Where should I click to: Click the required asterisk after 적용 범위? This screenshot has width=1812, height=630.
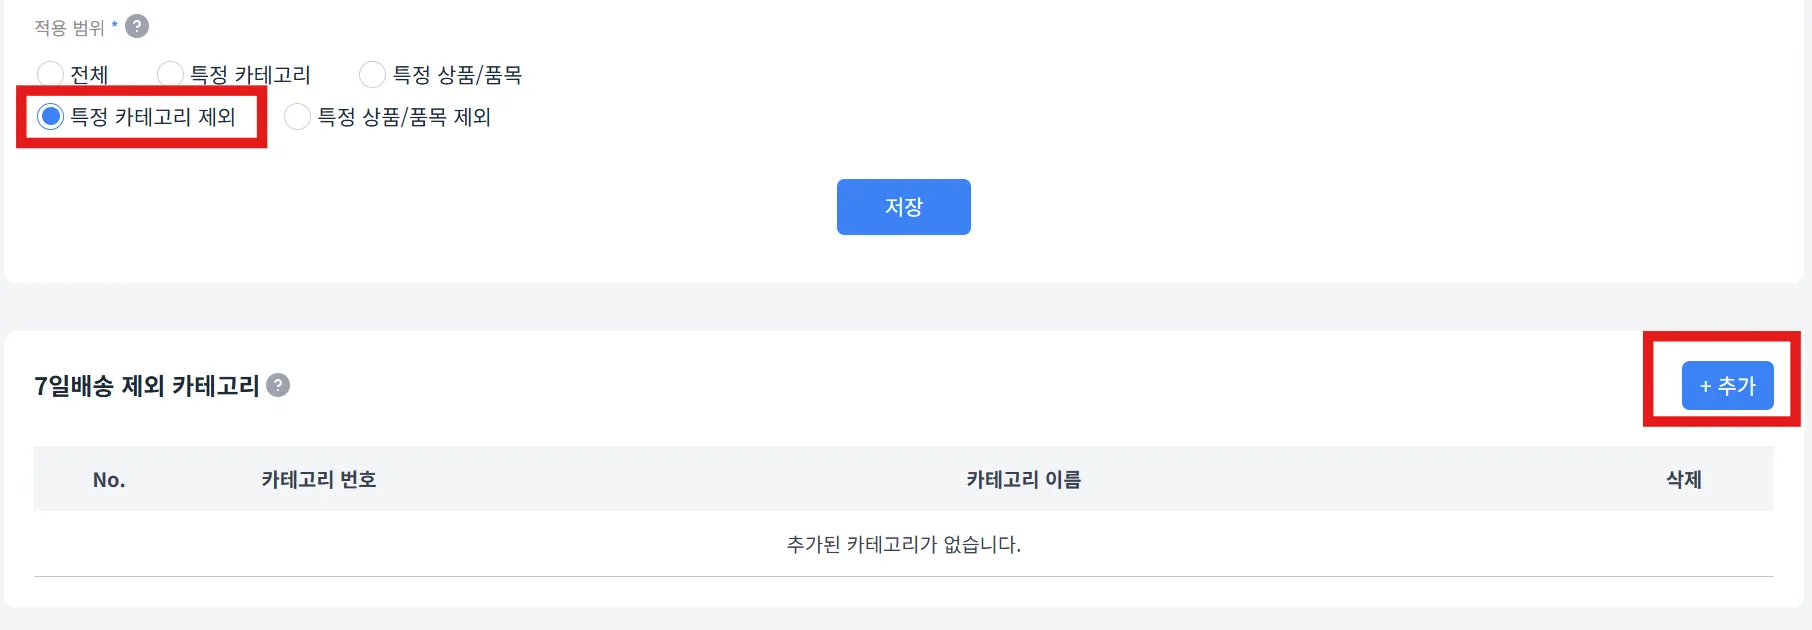click(115, 26)
